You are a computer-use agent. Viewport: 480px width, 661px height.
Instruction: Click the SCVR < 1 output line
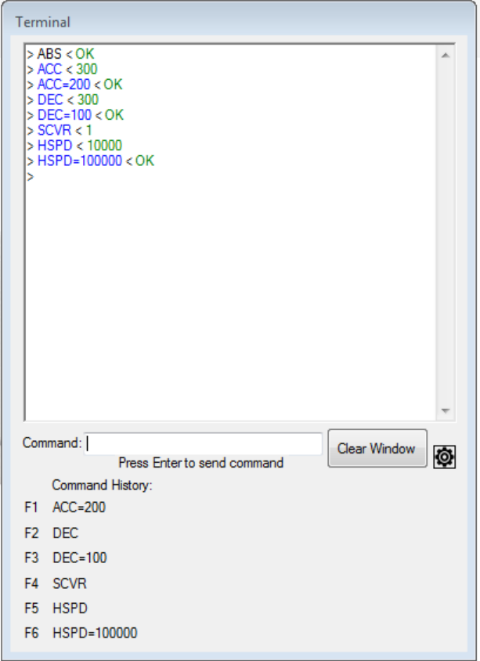coord(59,130)
